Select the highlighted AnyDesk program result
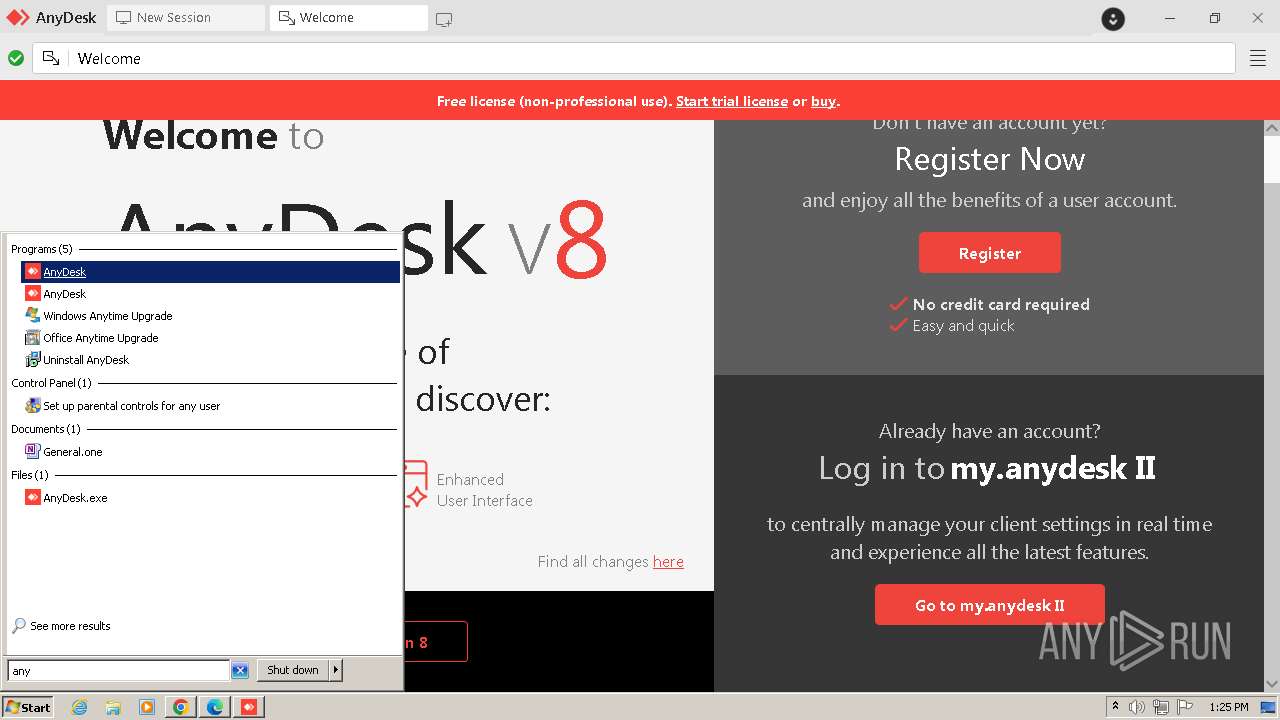The width and height of the screenshot is (1280, 720). click(210, 272)
